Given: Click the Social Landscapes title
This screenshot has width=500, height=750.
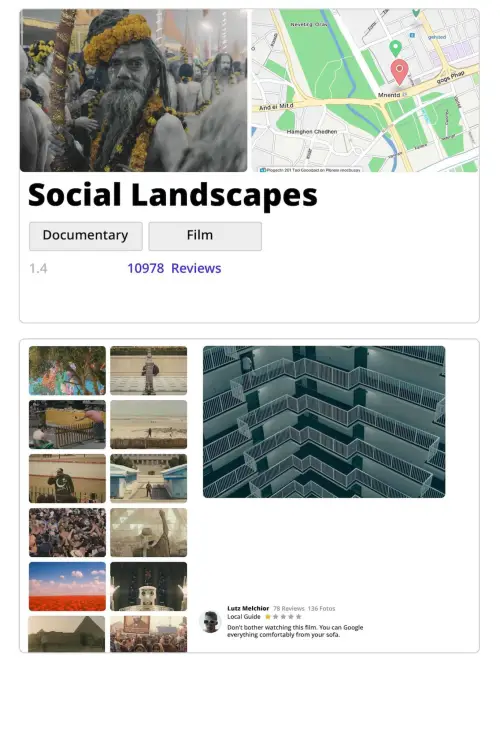Looking at the screenshot, I should [x=173, y=195].
